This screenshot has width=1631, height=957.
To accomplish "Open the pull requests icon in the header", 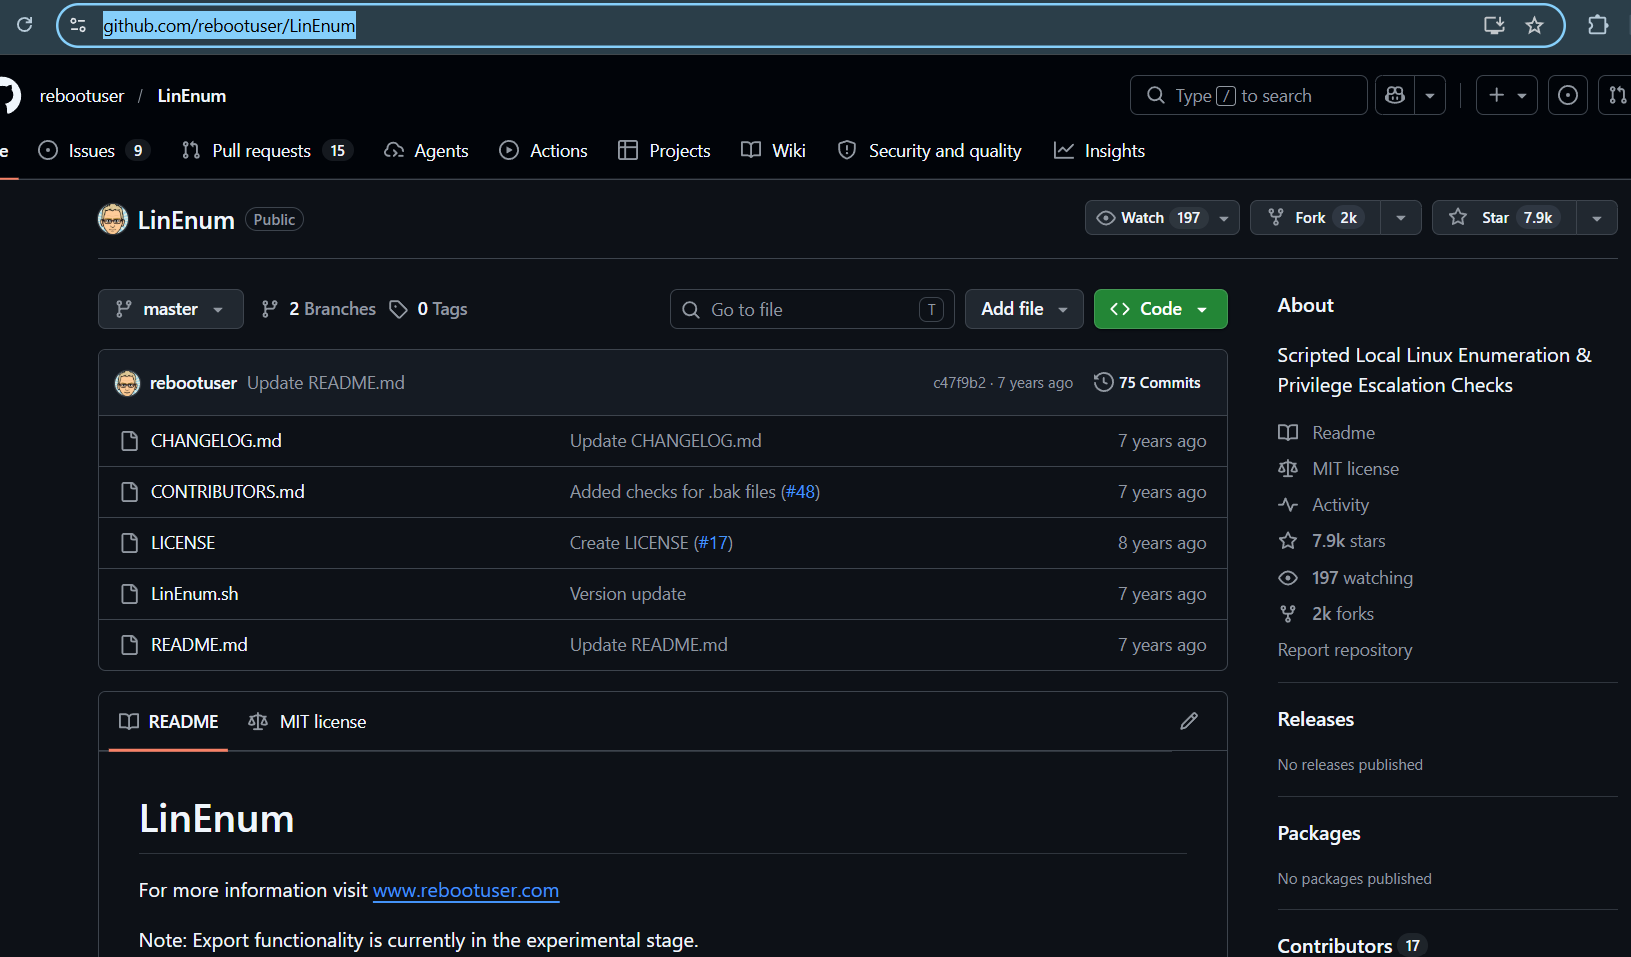I will point(1616,95).
